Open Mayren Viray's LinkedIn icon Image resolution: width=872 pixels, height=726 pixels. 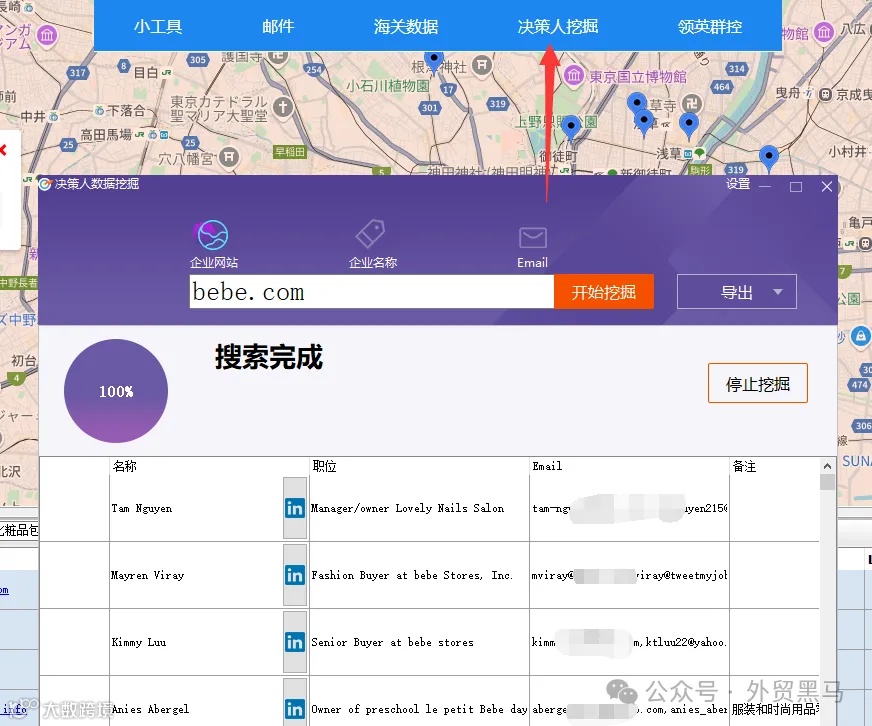(295, 575)
